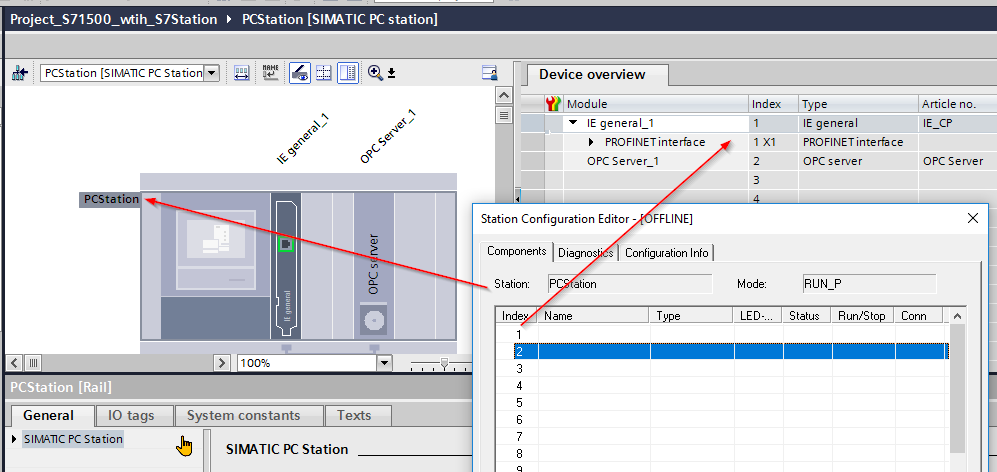Click the Index column header in Device overview
The image size is (997, 472).
point(773,104)
